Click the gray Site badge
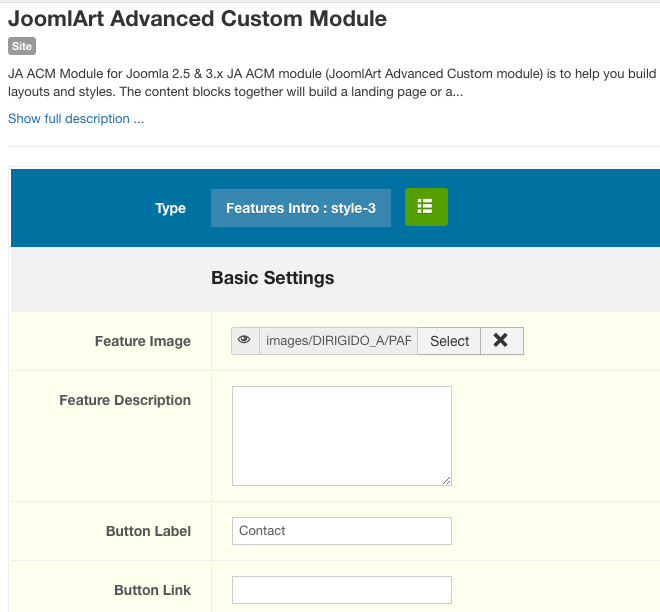This screenshot has width=660, height=612. tap(22, 46)
